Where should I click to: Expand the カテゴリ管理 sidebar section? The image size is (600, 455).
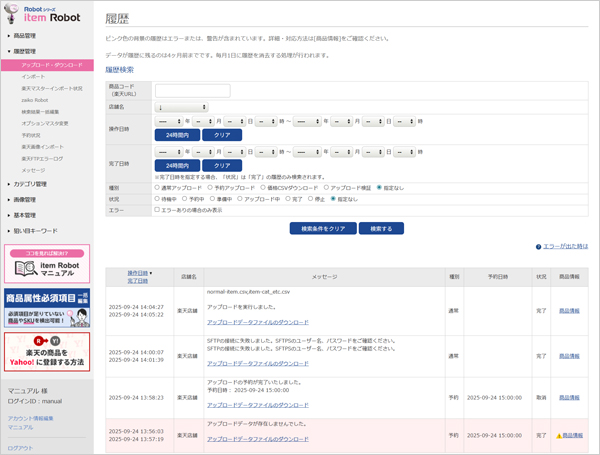click(30, 184)
